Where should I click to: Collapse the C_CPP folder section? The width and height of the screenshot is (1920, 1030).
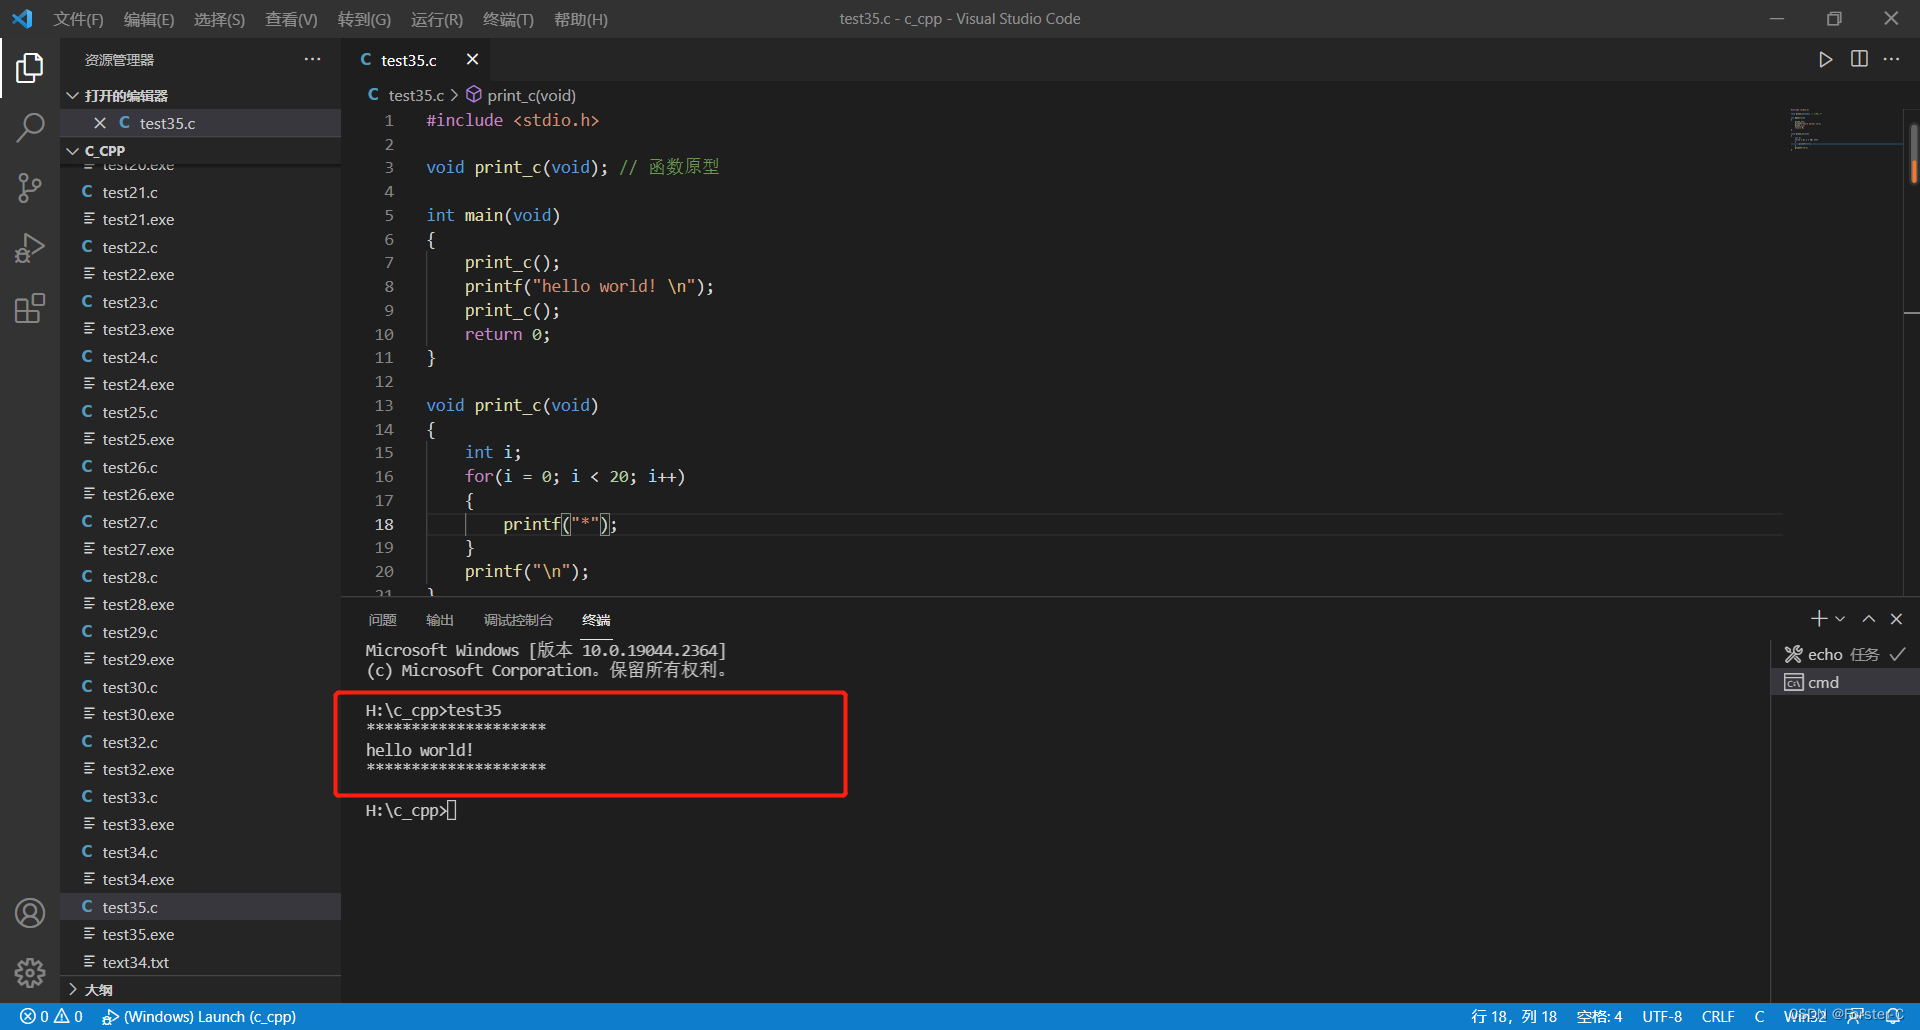[x=72, y=151]
